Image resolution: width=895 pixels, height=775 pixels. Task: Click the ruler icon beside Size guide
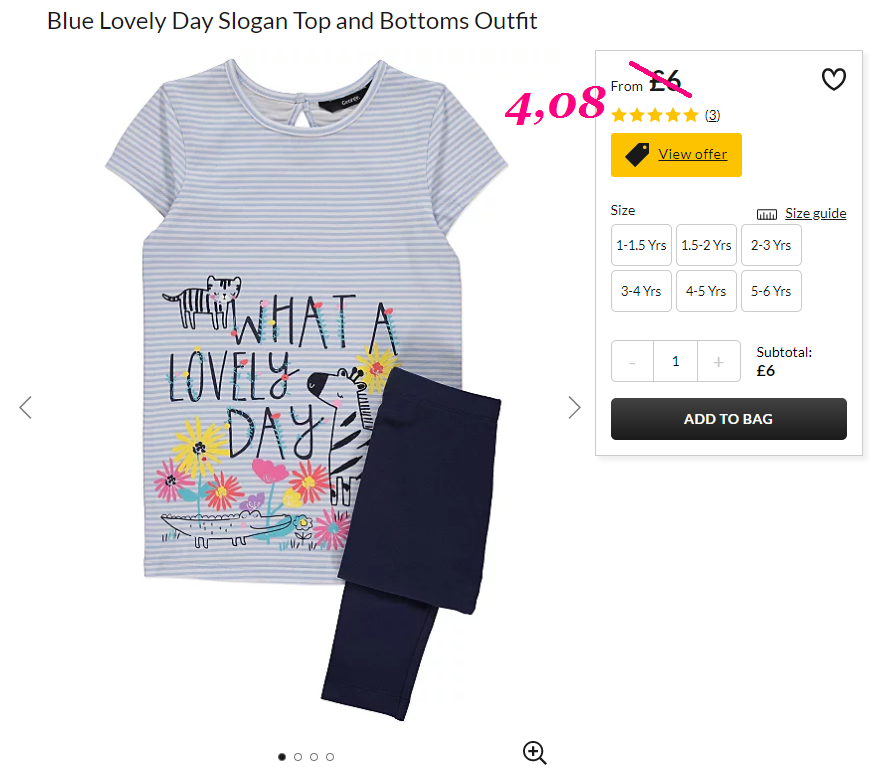point(767,215)
